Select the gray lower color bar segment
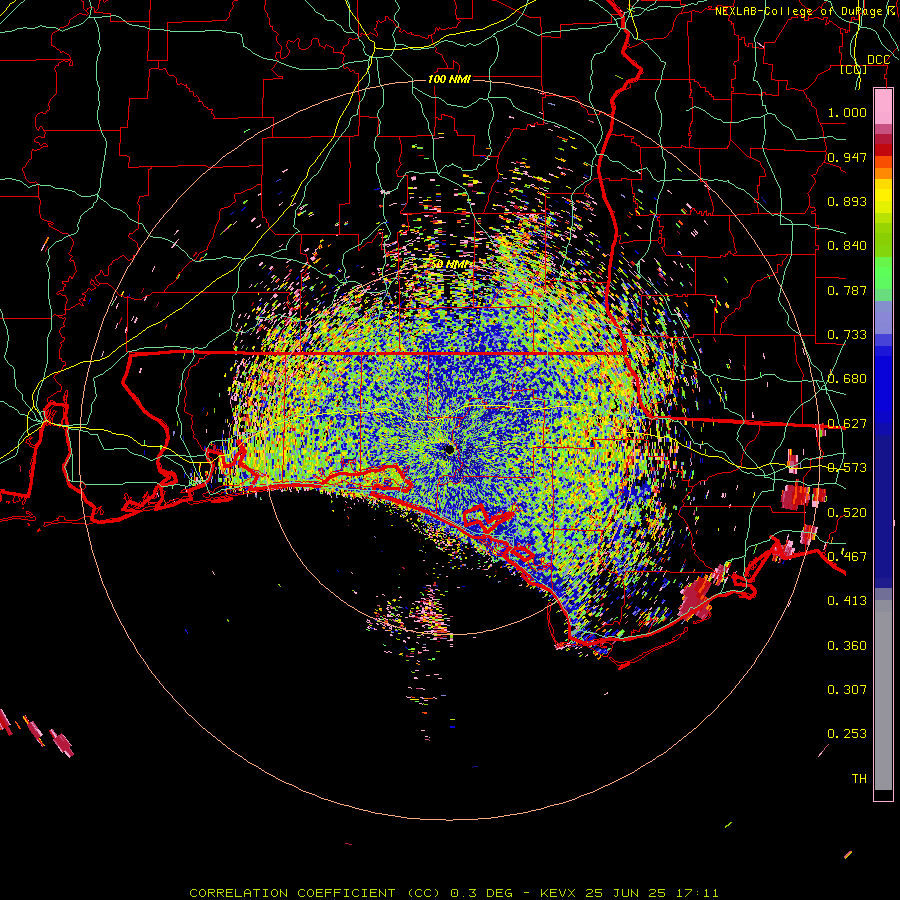This screenshot has width=900, height=900. [x=883, y=695]
